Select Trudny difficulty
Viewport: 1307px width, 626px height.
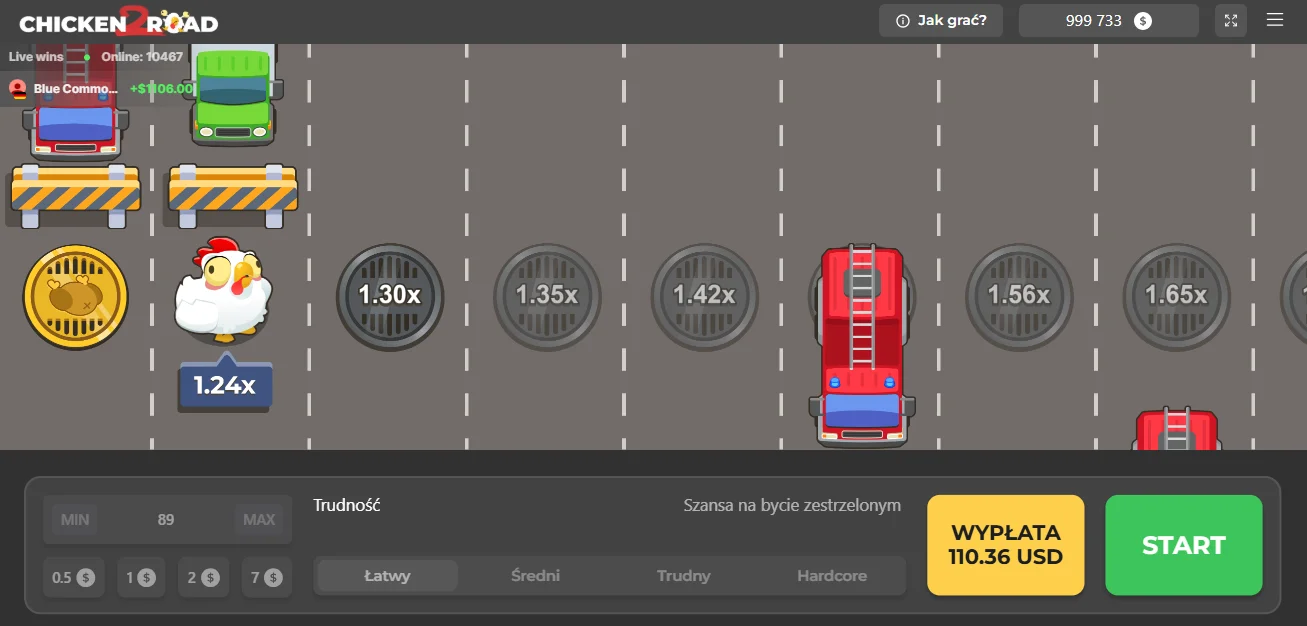[684, 576]
